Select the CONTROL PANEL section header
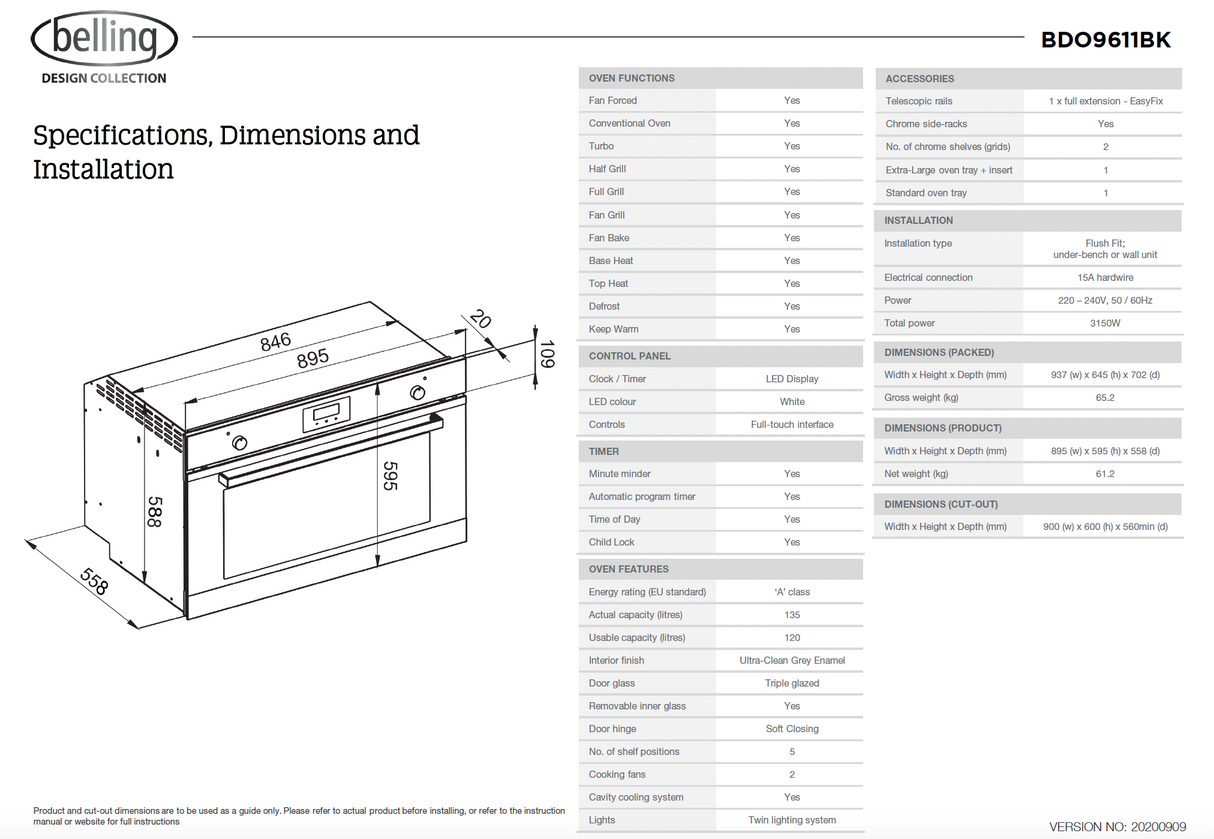This screenshot has width=1214, height=839. [x=630, y=356]
